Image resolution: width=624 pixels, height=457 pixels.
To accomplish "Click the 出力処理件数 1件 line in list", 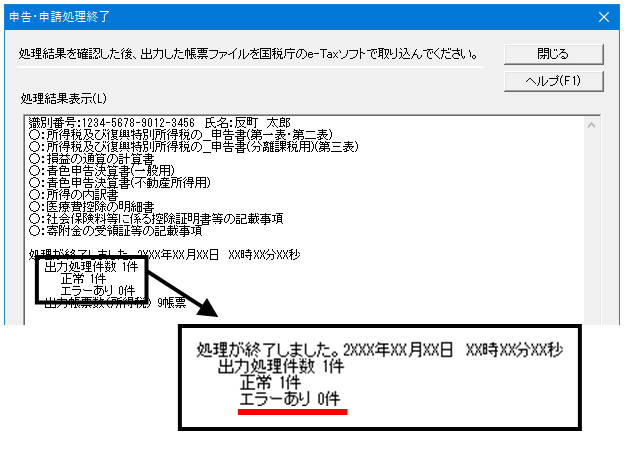I will pyautogui.click(x=91, y=267).
